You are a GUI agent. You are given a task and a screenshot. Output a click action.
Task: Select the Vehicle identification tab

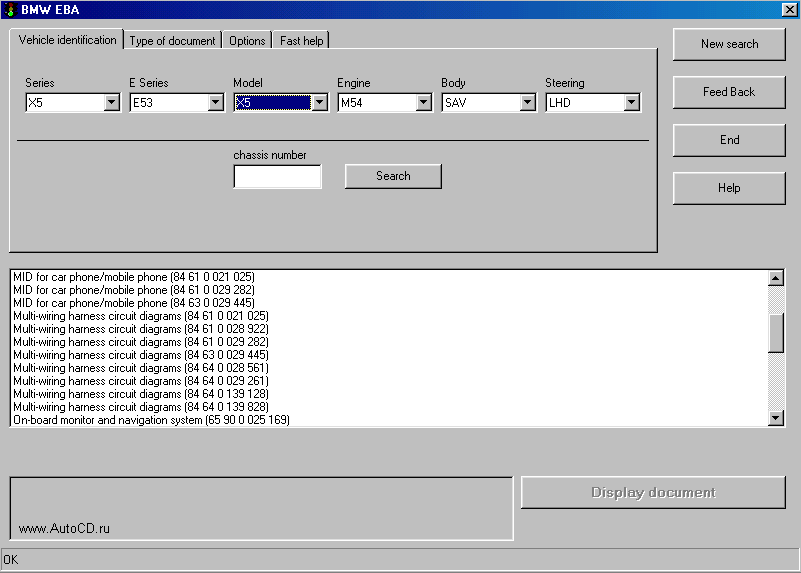[x=67, y=39]
